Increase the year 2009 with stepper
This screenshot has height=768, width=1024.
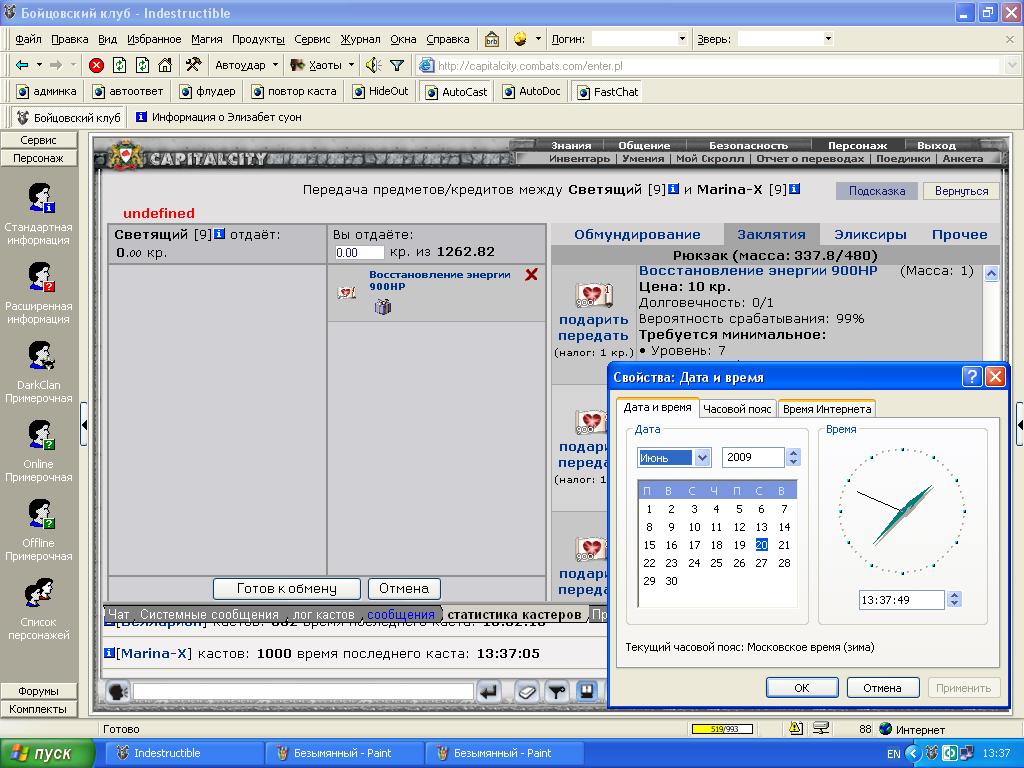(793, 453)
